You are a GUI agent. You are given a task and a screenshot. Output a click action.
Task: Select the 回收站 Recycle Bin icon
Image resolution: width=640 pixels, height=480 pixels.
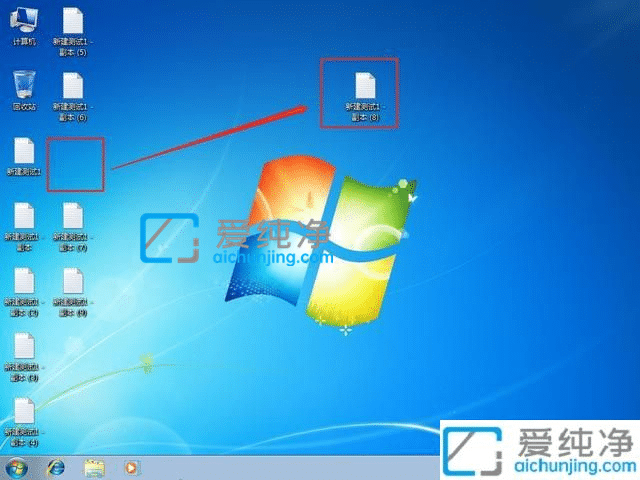coord(24,91)
